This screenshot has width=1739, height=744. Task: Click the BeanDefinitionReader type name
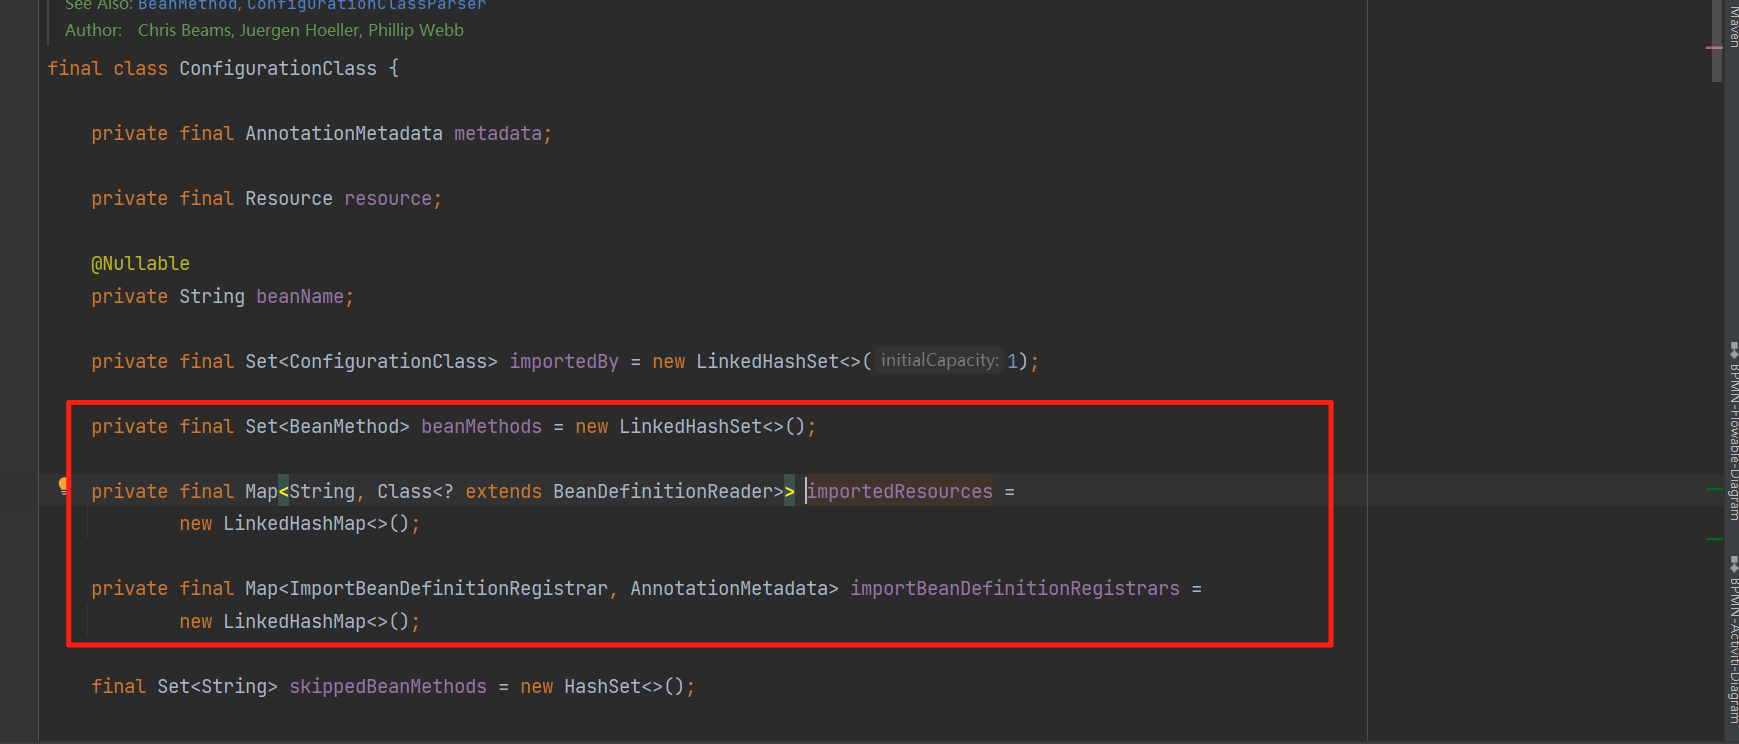coord(662,491)
